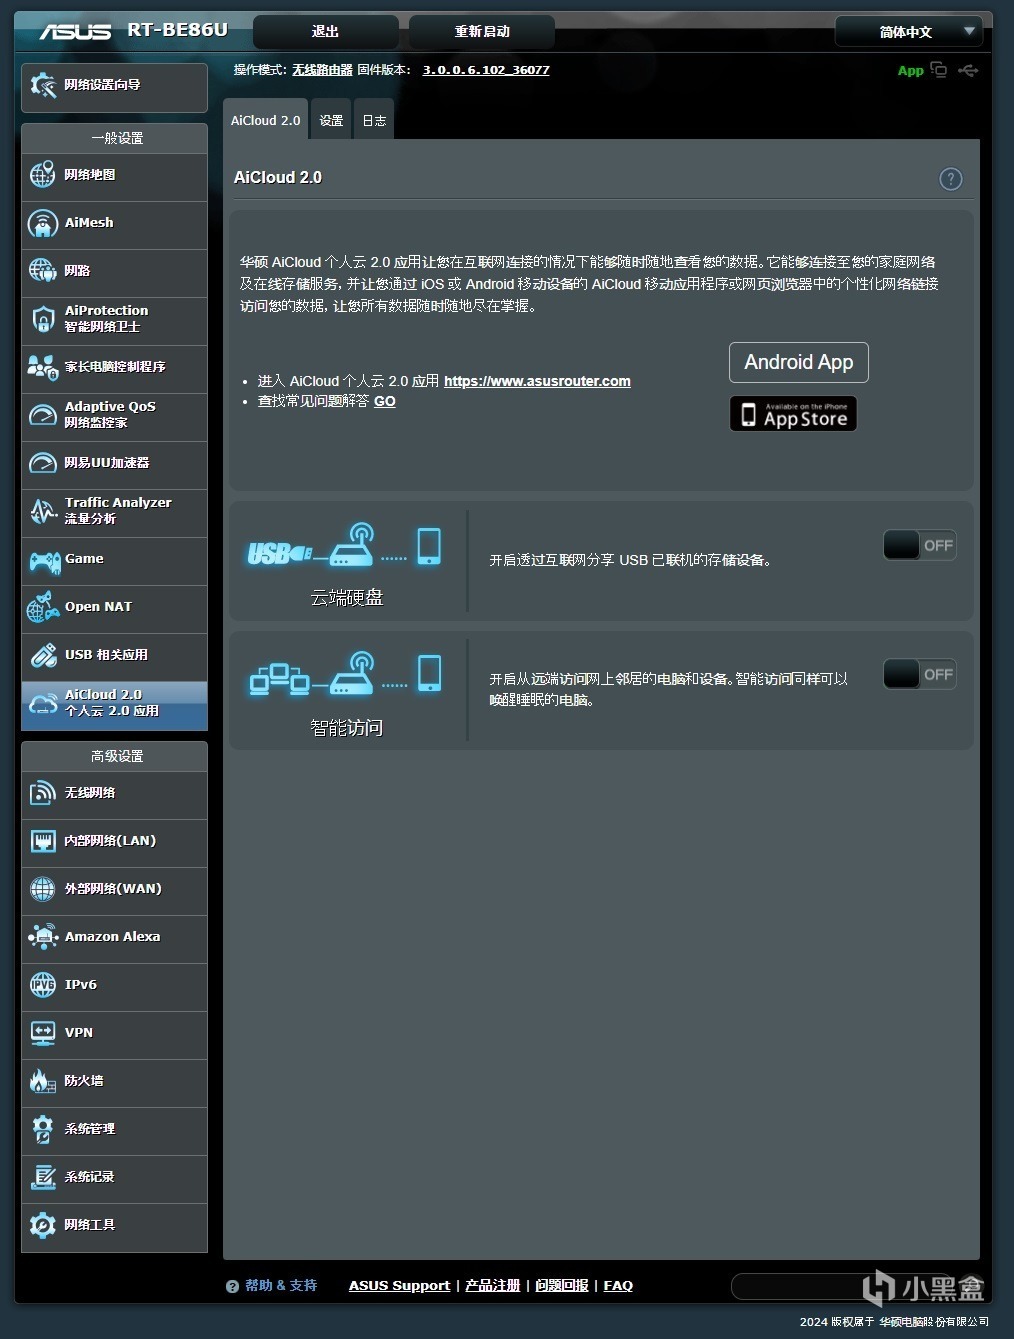1014x1339 pixels.
Task: Click the Android App button
Action: (799, 362)
